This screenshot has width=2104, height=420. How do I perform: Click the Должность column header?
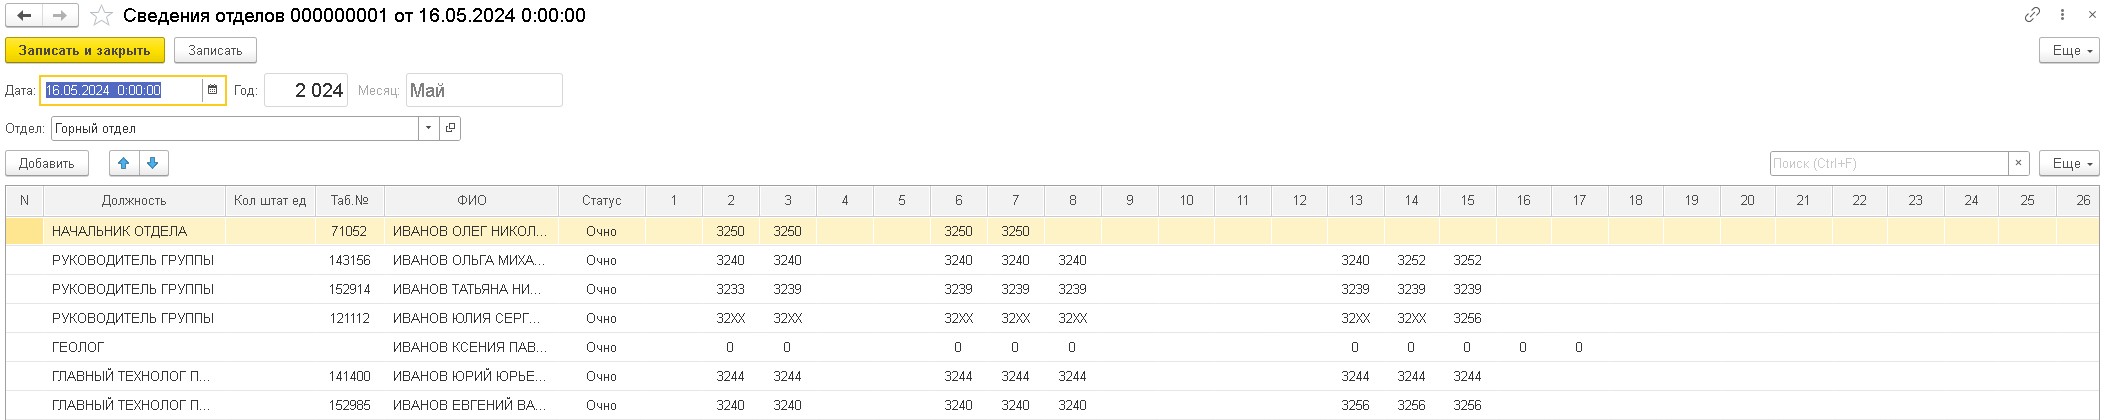click(x=134, y=200)
